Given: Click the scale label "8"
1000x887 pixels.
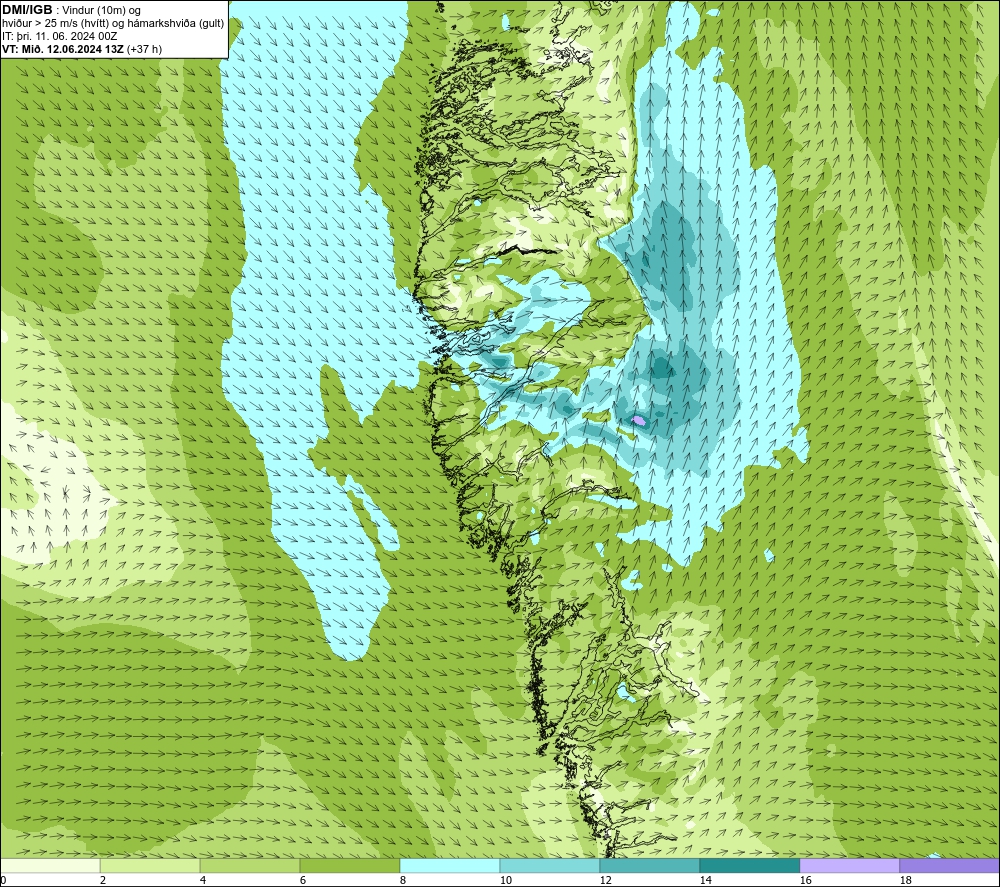Looking at the screenshot, I should tap(402, 881).
